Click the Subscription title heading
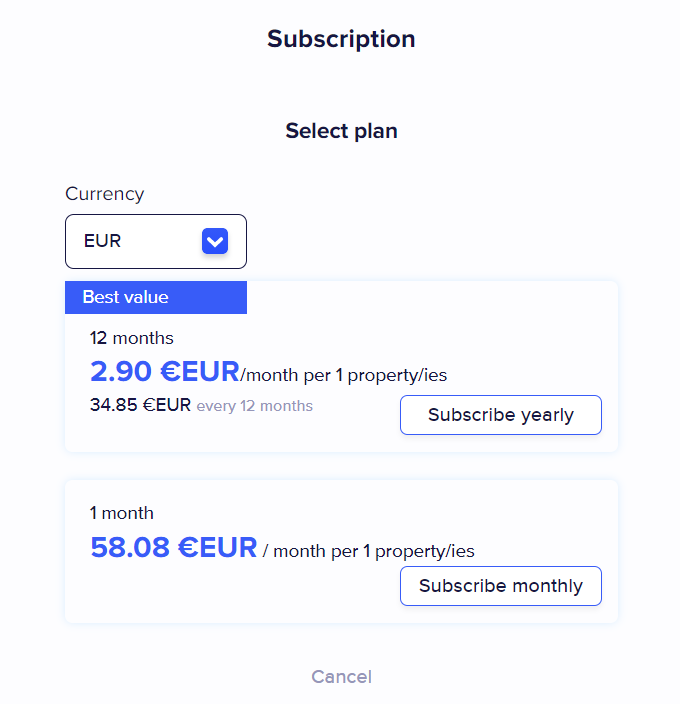 [341, 39]
